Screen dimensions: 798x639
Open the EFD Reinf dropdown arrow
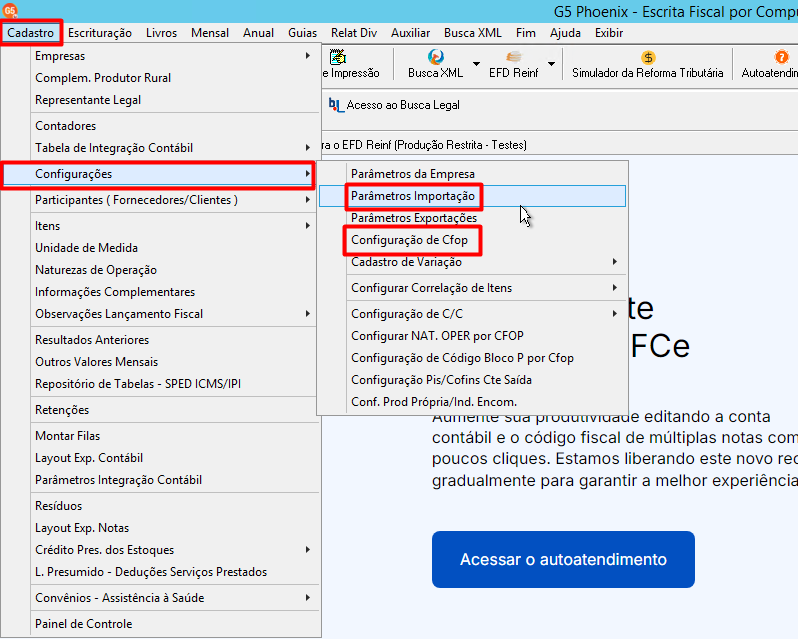click(551, 64)
